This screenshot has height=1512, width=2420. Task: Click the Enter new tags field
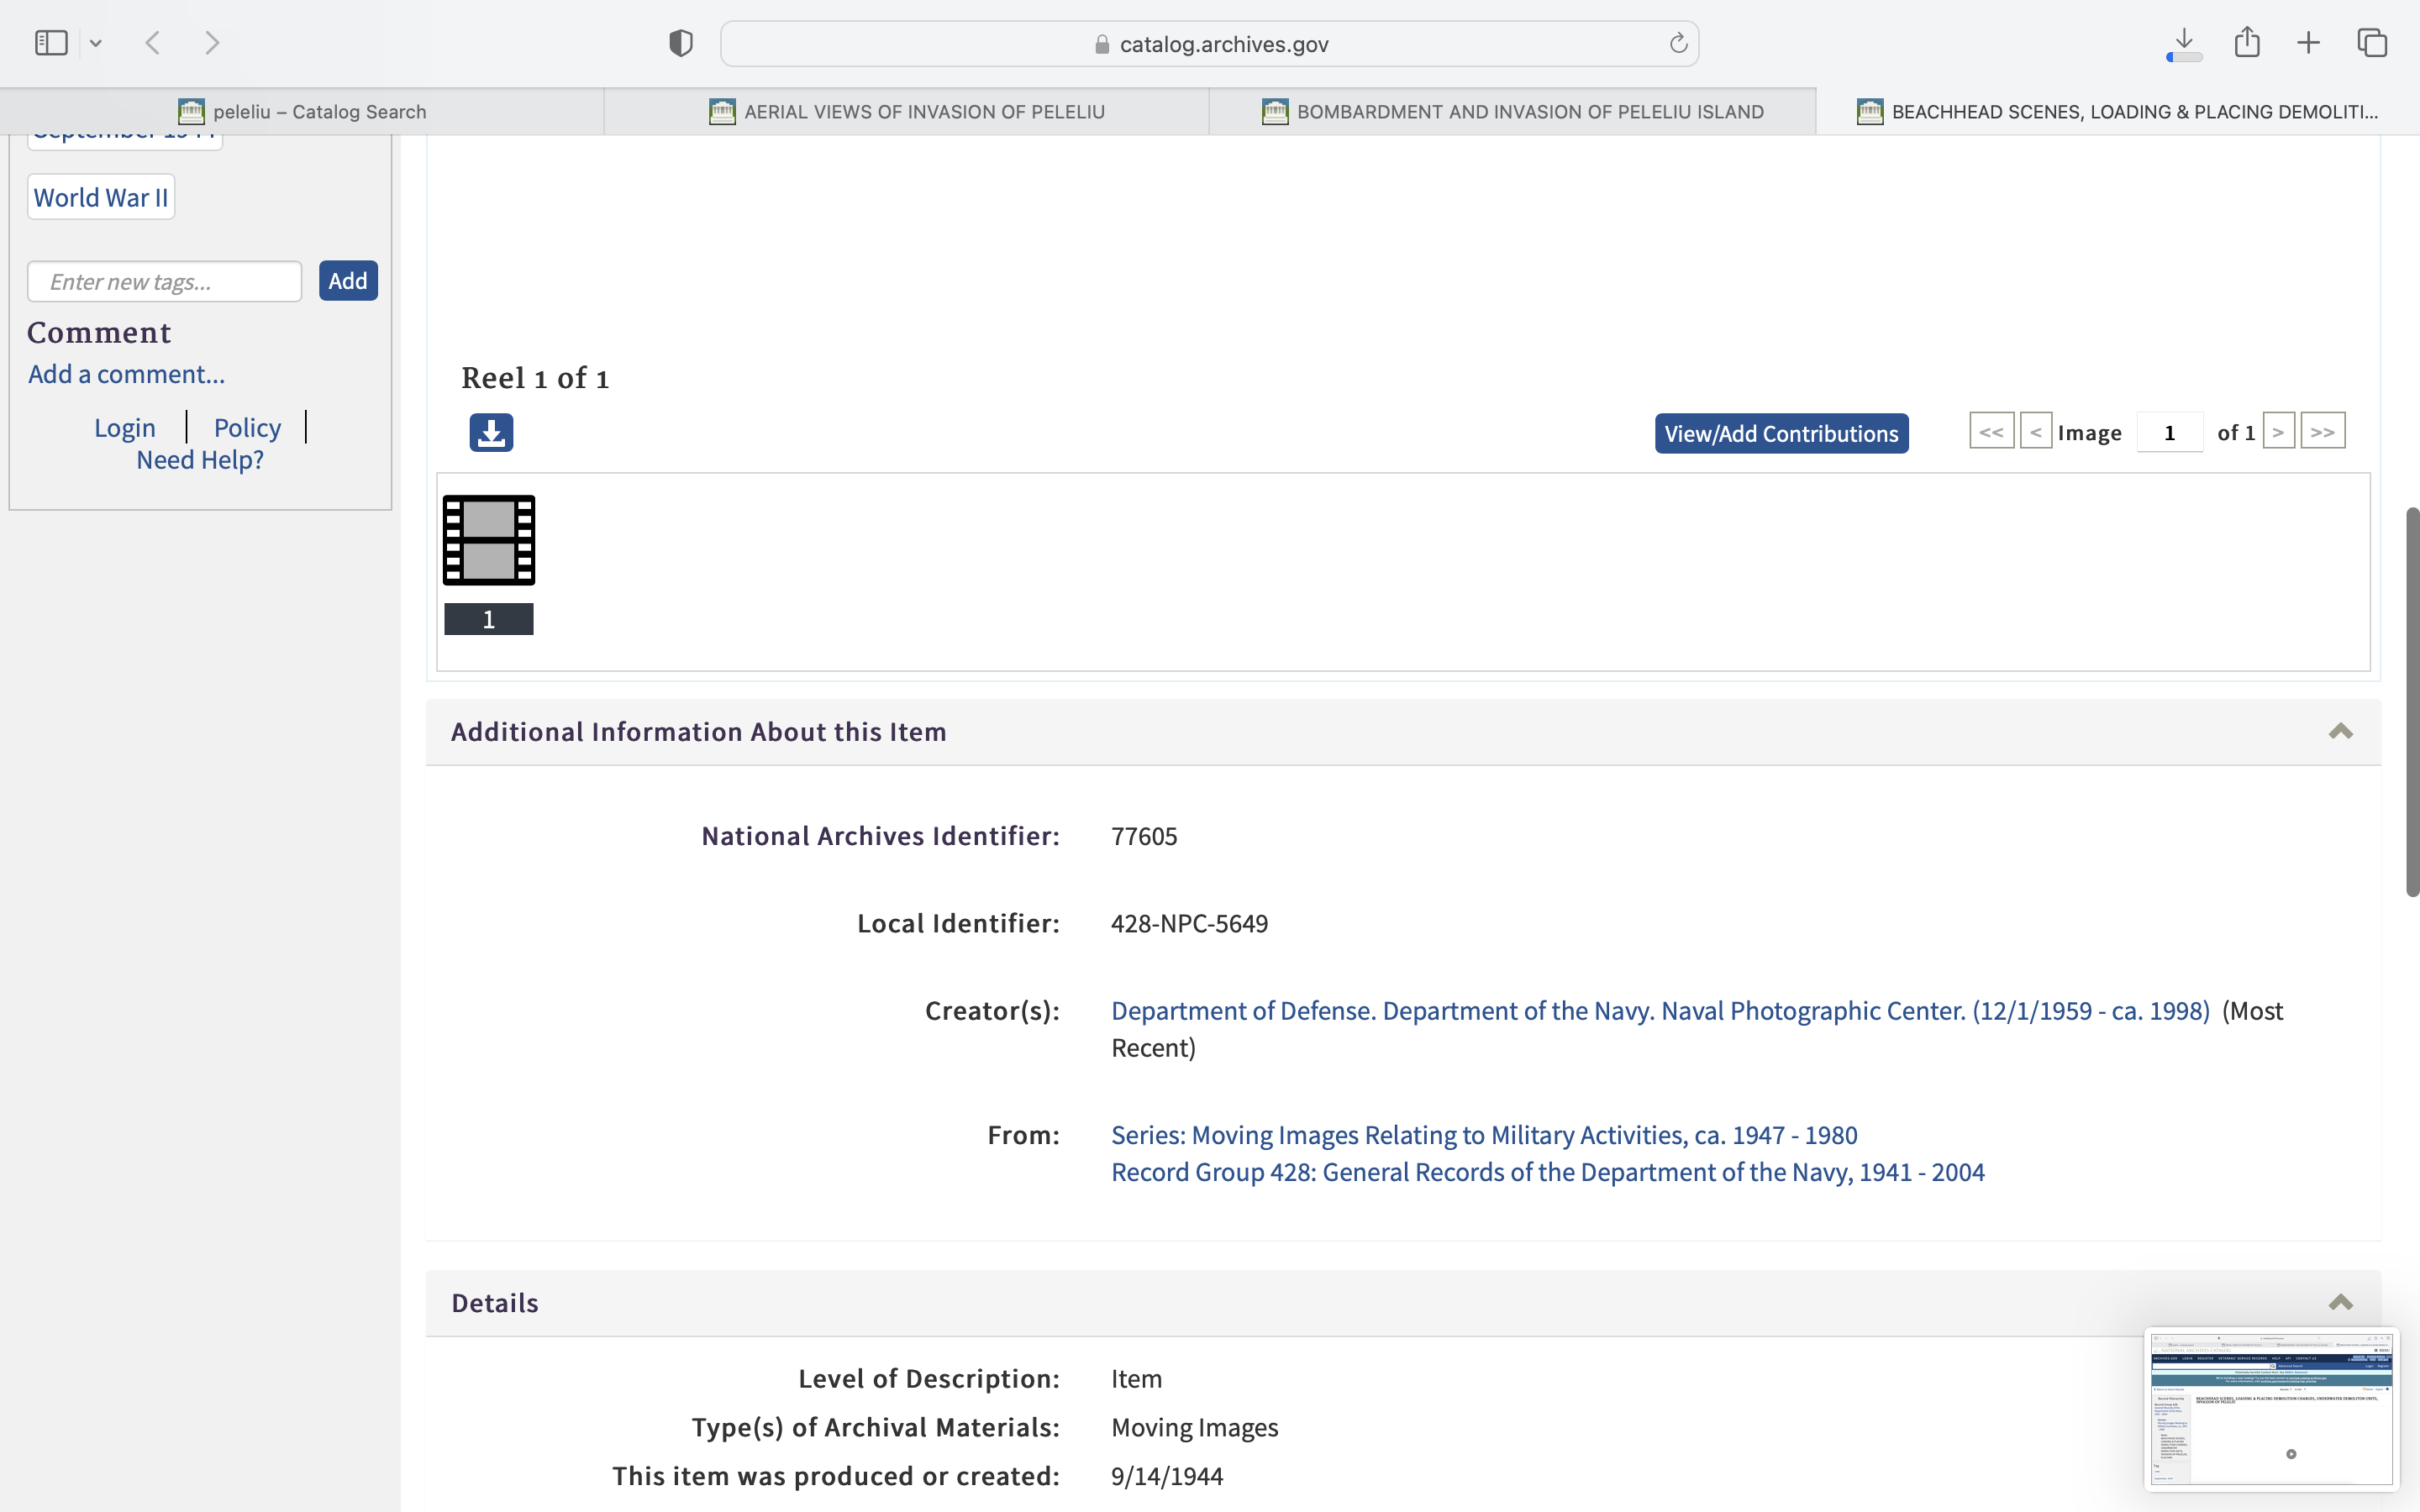165,282
